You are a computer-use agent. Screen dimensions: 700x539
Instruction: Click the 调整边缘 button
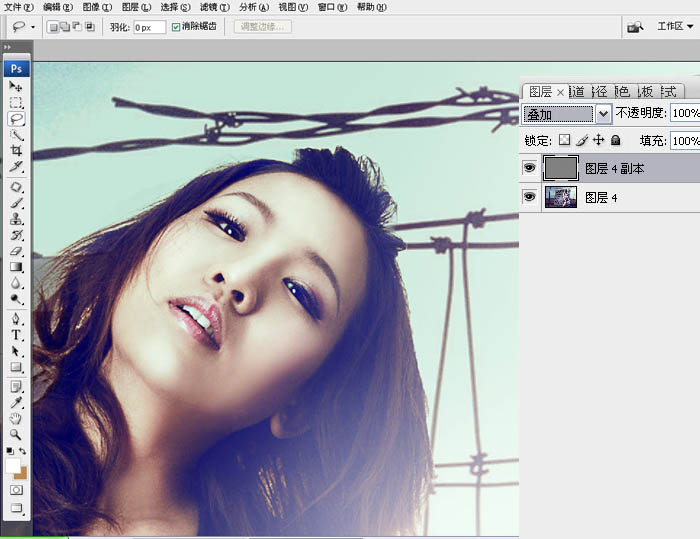pyautogui.click(x=263, y=27)
